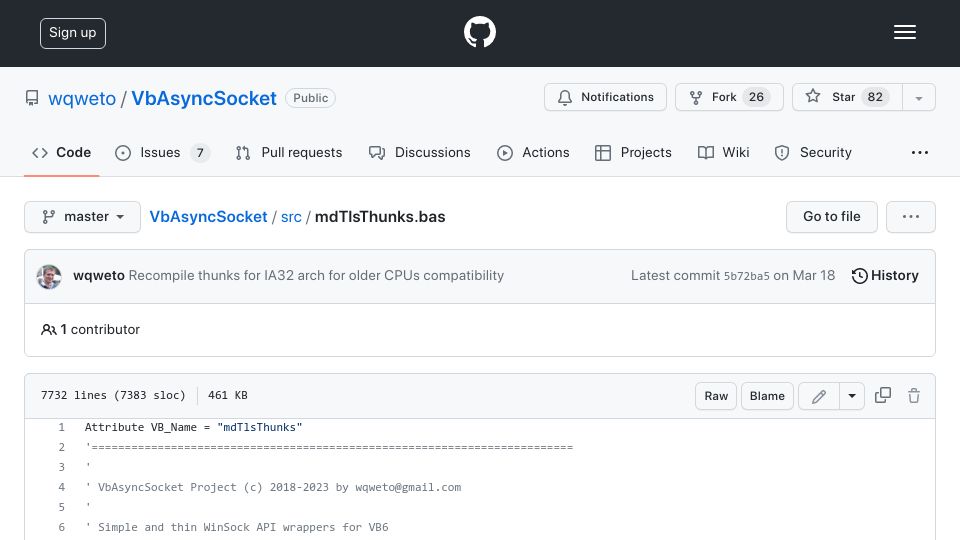Open the Blame view
Image resolution: width=960 pixels, height=540 pixels.
tap(767, 396)
